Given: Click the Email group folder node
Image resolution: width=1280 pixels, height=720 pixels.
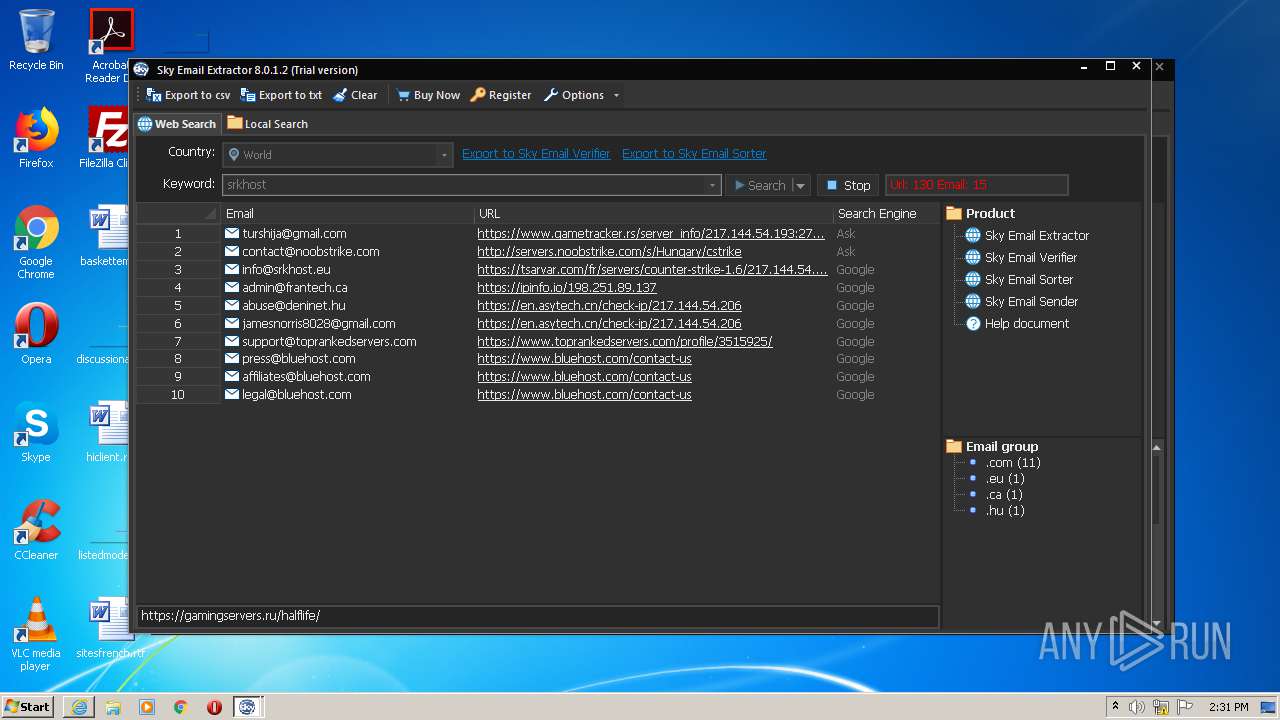Looking at the screenshot, I should click(x=992, y=446).
